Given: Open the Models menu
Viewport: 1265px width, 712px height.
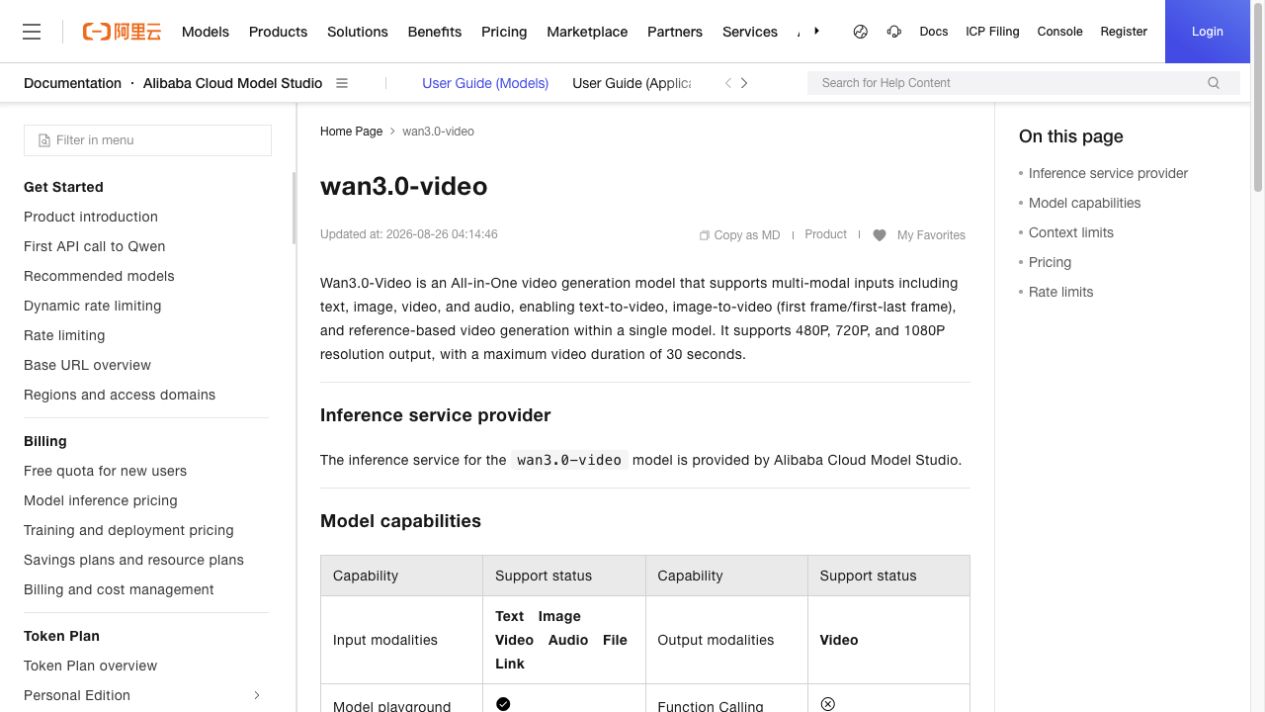Looking at the screenshot, I should click(x=205, y=31).
